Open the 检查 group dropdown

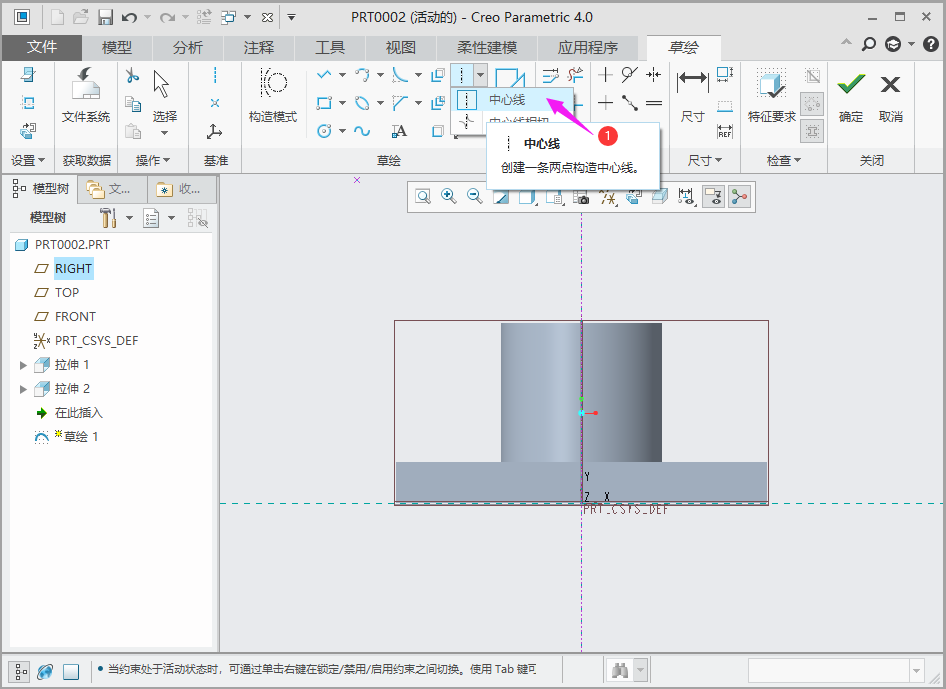click(783, 160)
